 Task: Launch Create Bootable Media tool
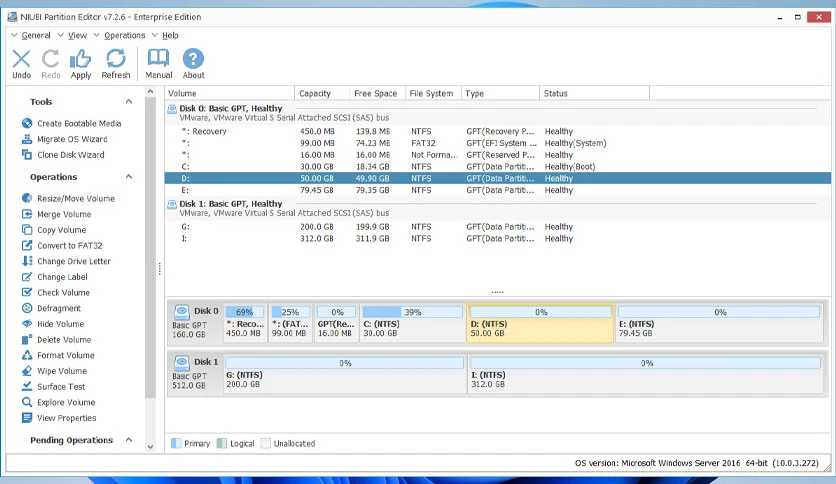point(71,123)
